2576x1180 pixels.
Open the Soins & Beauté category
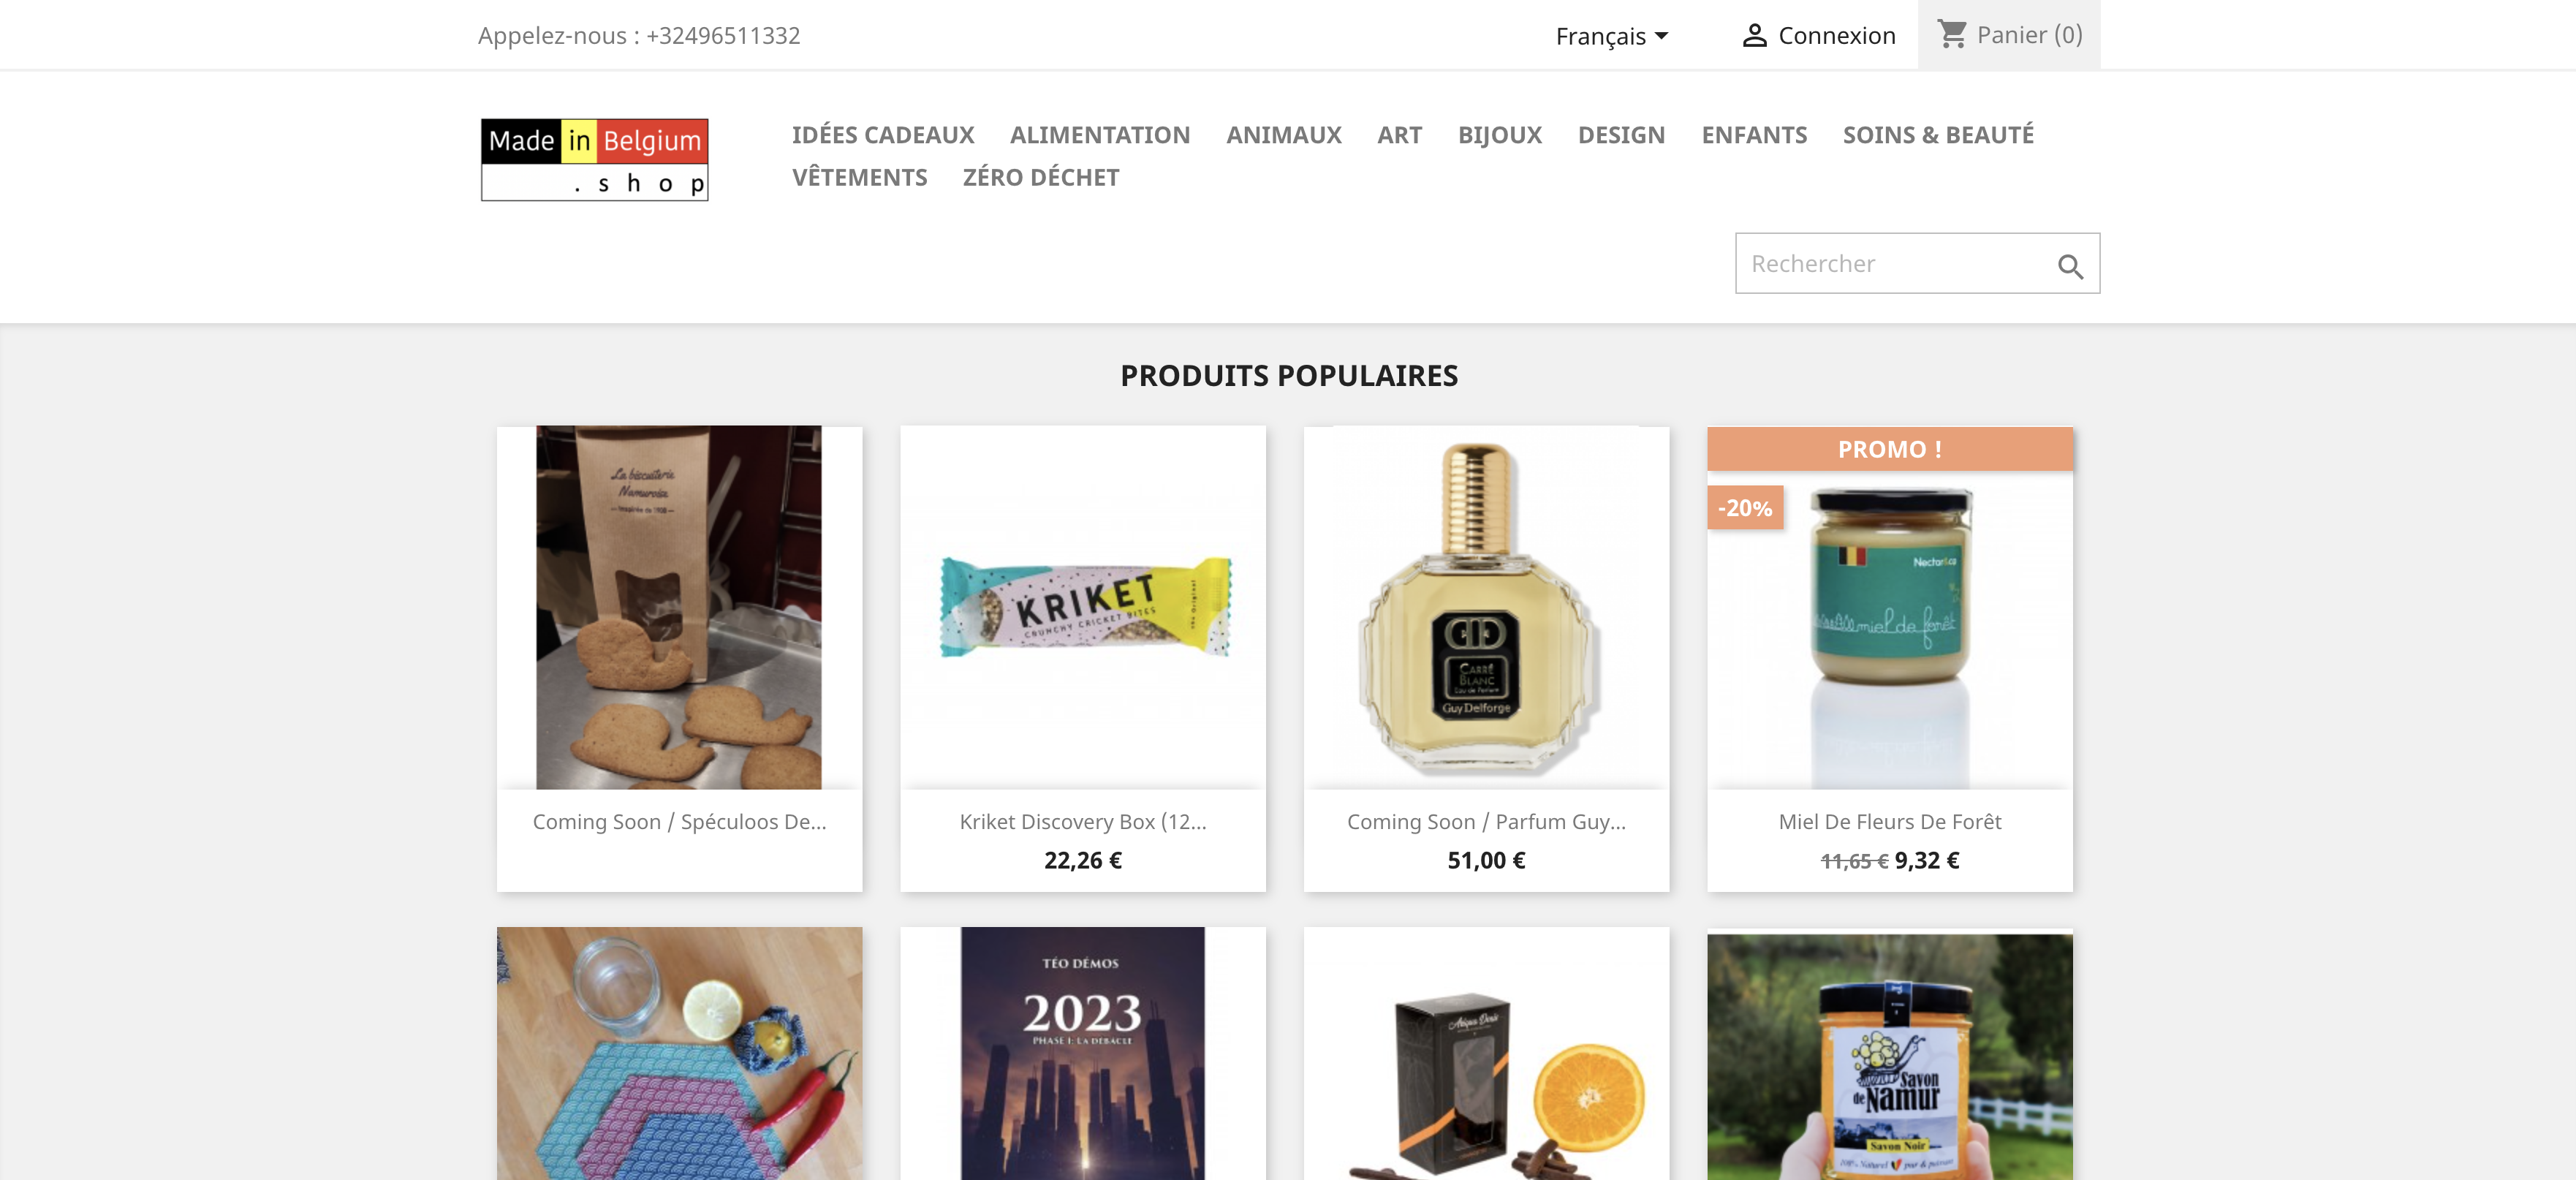click(1937, 135)
